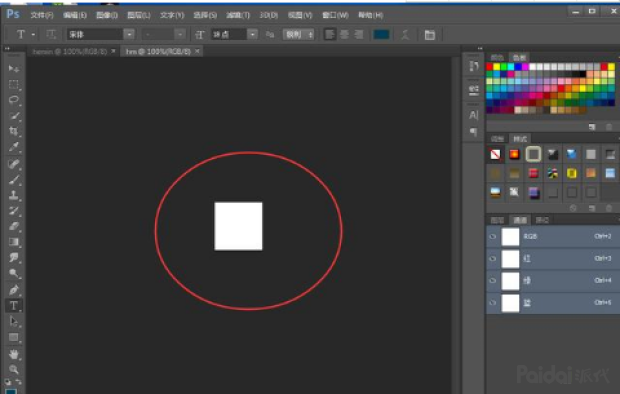This screenshot has width=620, height=394.
Task: Select the Quick Selection tool
Action: pos(13,116)
